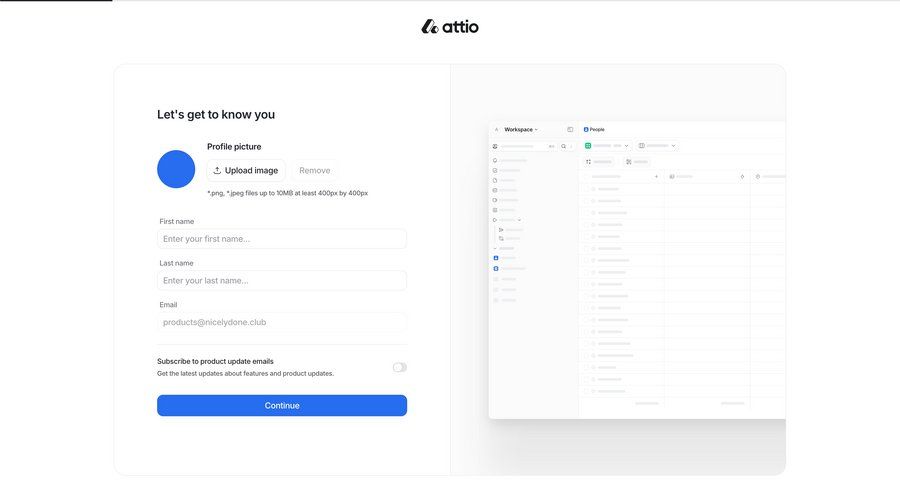The image size is (900, 484).
Task: Click the blue Continue button
Action: [x=282, y=405]
